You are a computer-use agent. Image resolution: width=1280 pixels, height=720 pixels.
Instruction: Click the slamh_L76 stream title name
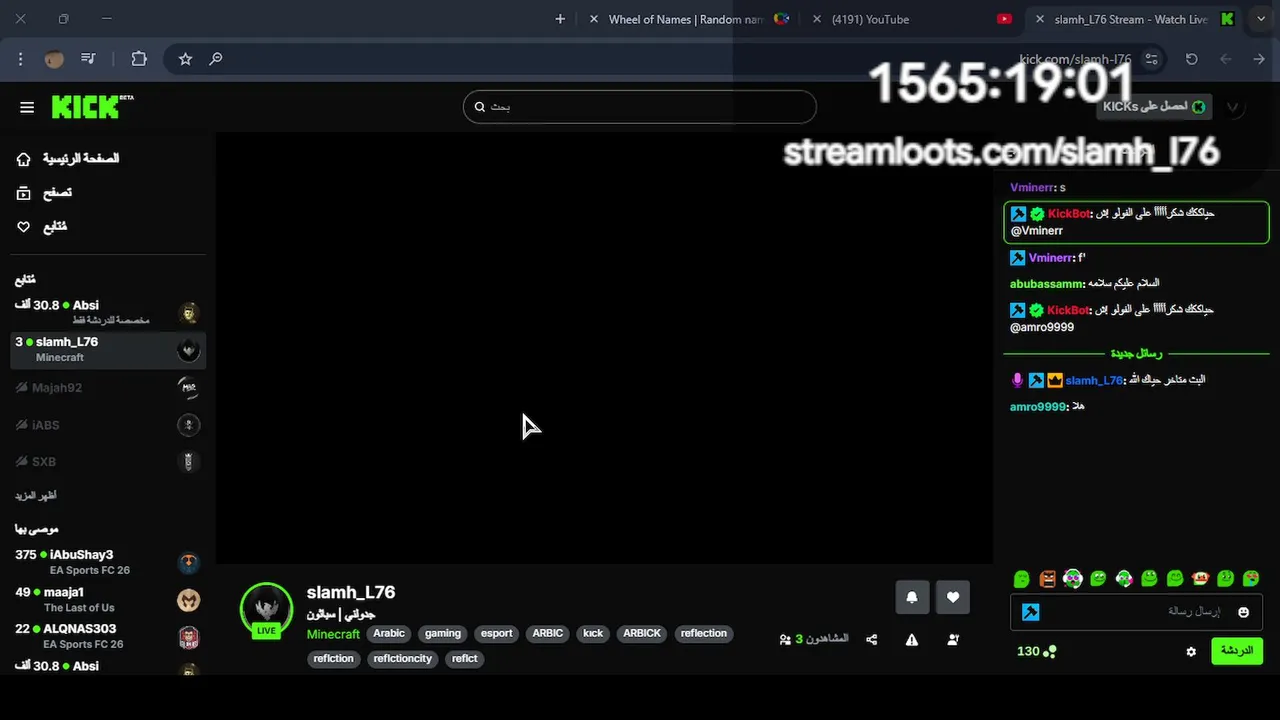click(351, 592)
